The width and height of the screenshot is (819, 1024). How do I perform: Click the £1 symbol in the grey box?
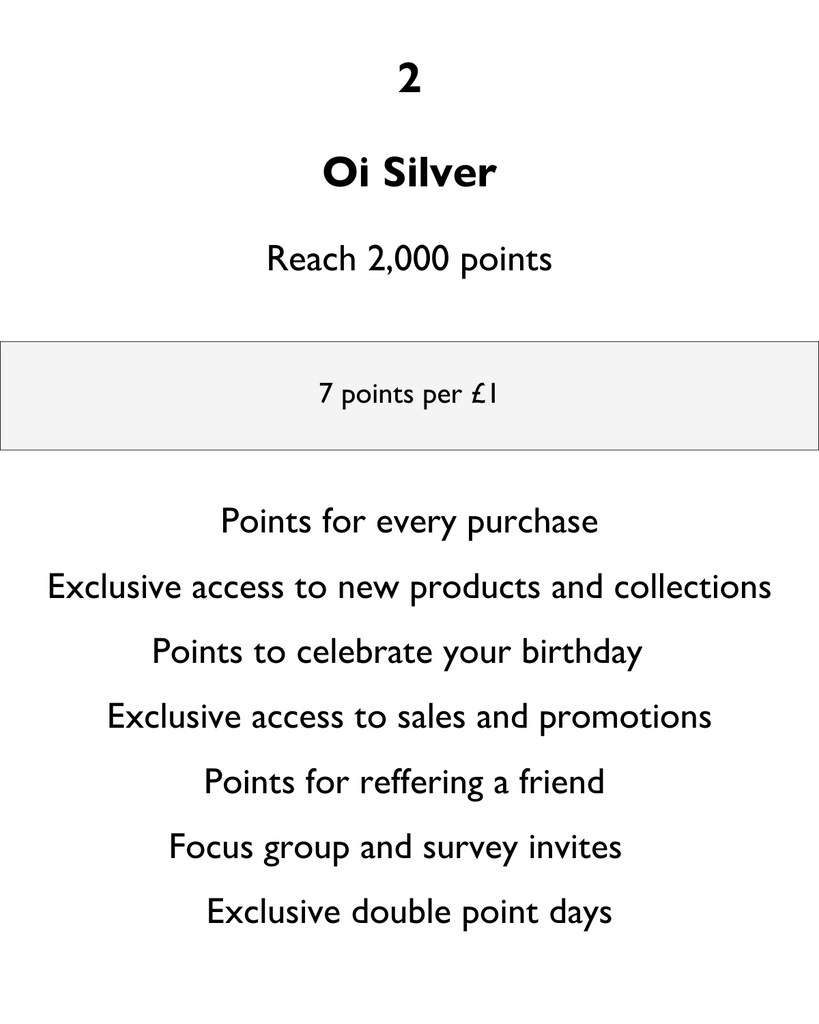(x=484, y=394)
